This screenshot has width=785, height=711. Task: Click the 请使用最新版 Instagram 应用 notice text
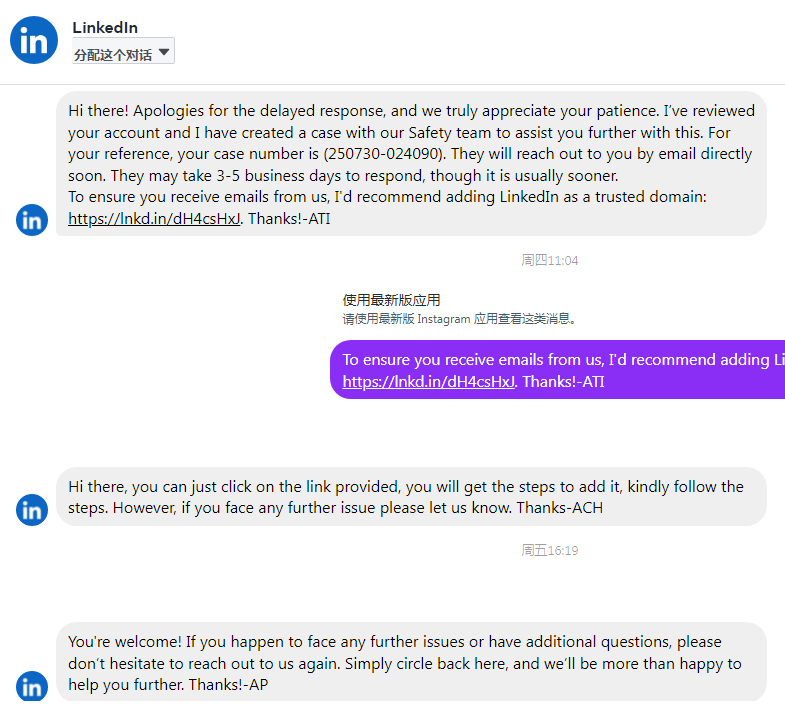coord(459,319)
